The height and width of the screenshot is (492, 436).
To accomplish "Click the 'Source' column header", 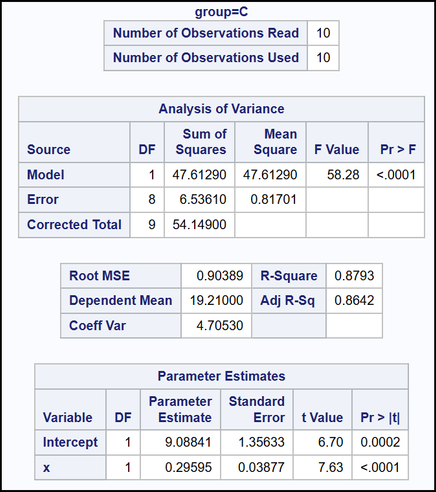I will [49, 149].
